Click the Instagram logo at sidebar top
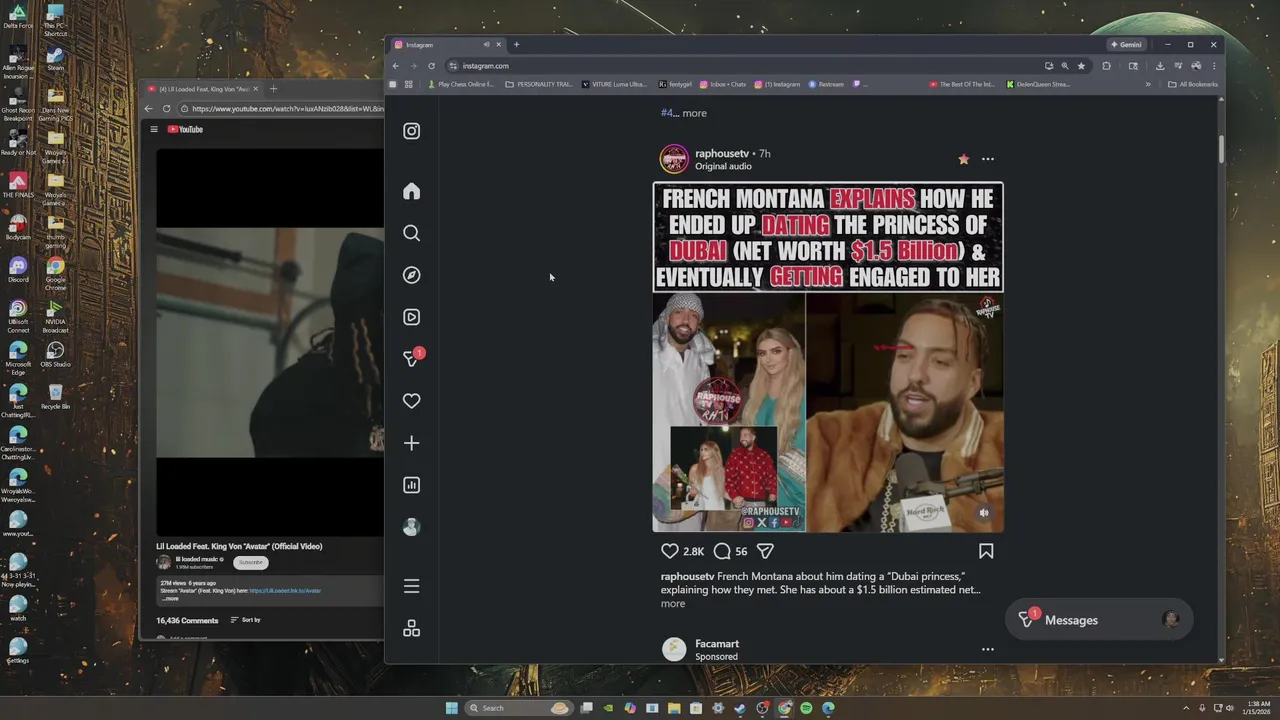The width and height of the screenshot is (1280, 720). click(x=411, y=131)
